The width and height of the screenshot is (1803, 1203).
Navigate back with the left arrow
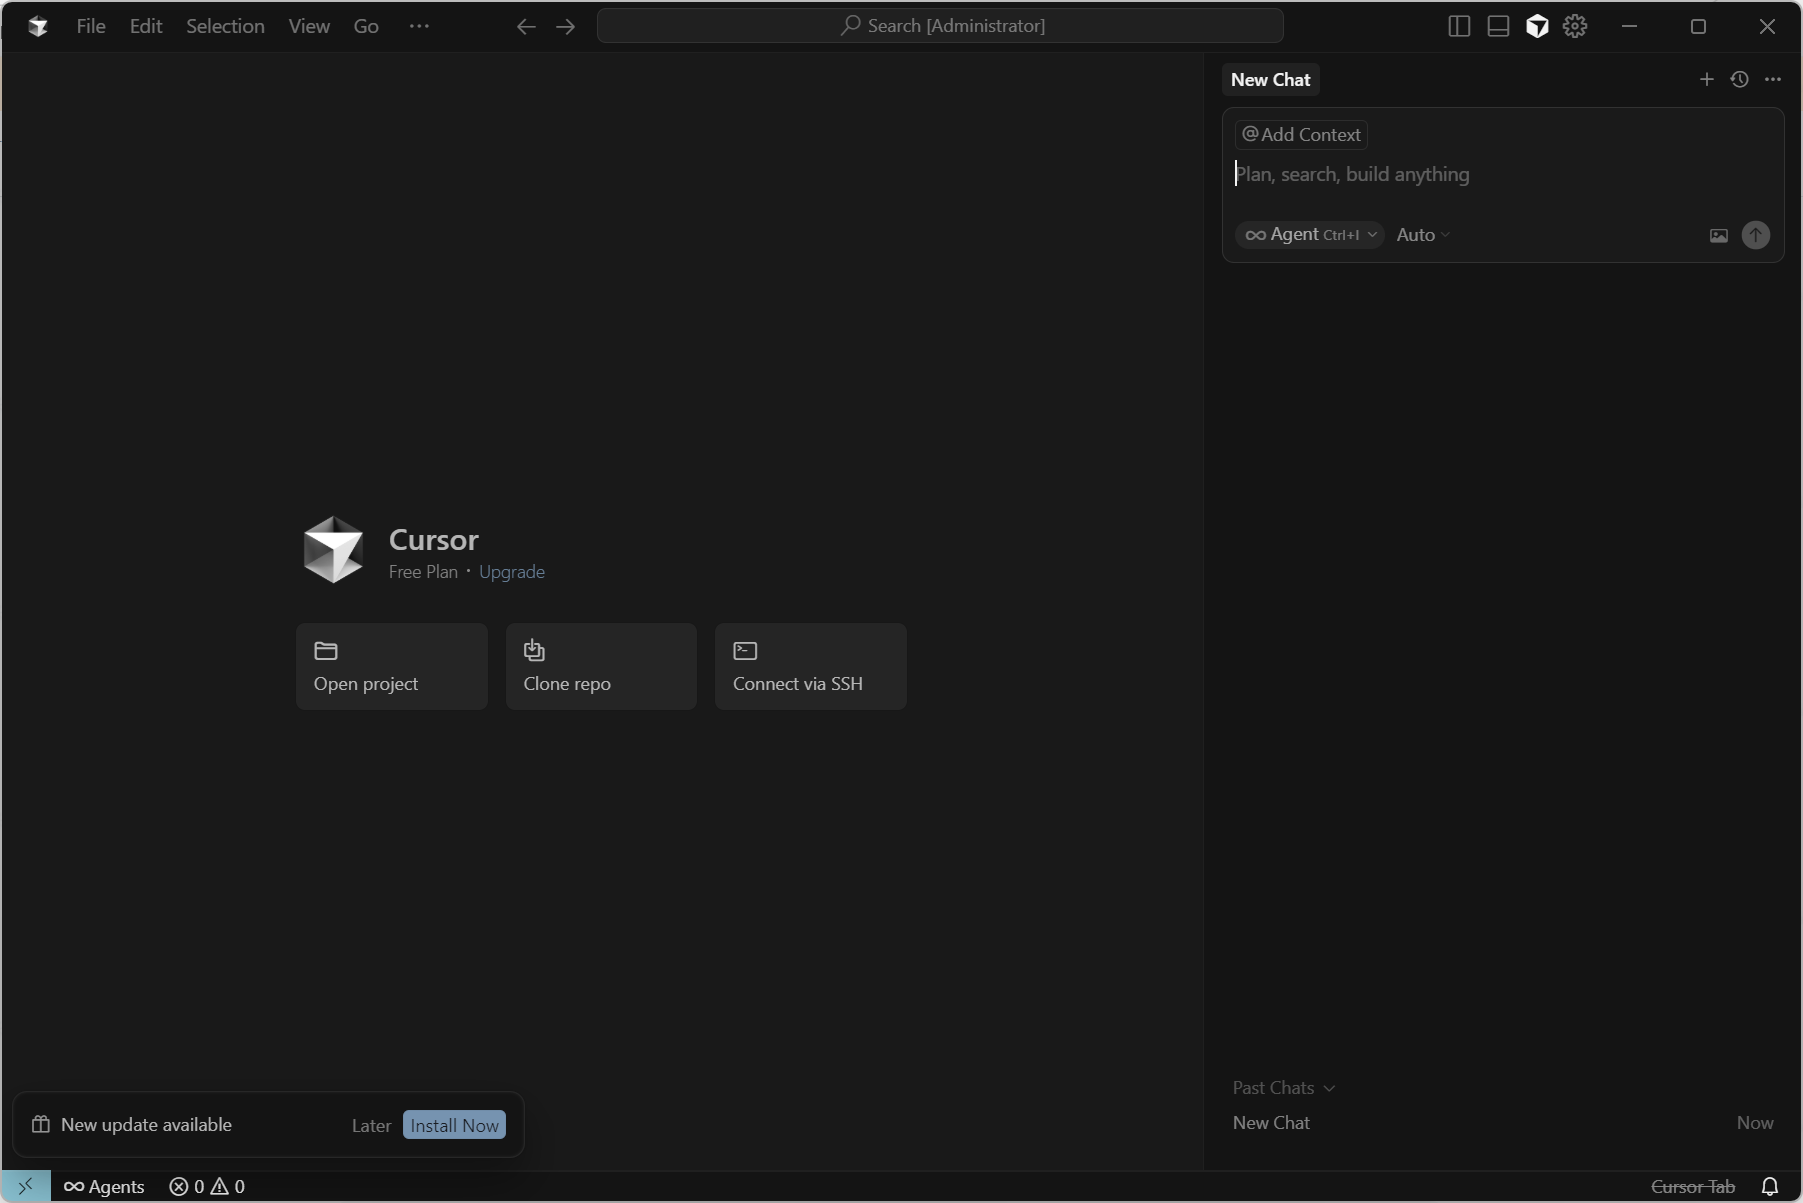pos(526,27)
